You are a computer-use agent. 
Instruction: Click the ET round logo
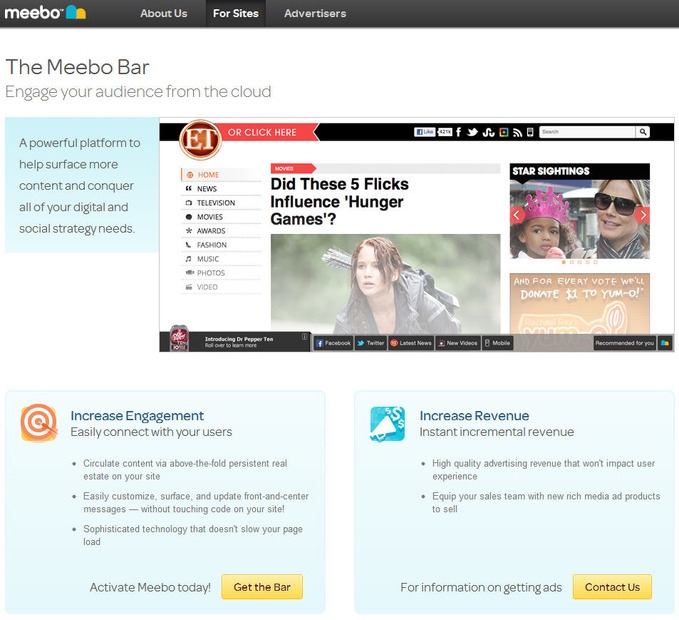click(200, 140)
